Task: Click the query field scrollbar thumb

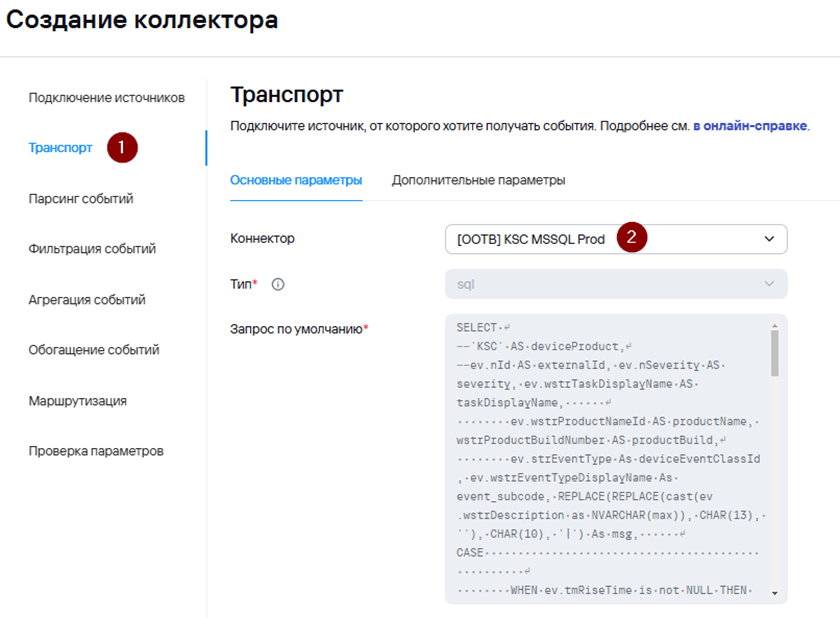Action: tap(775, 353)
